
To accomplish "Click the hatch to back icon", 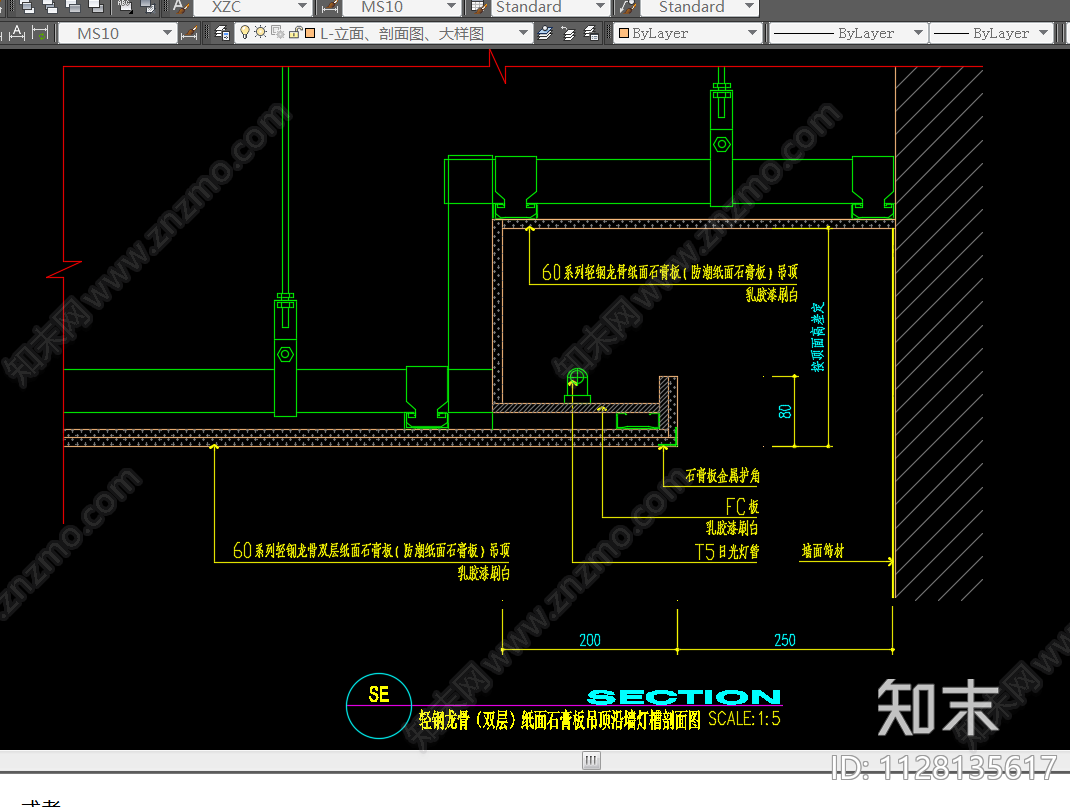I will 147,7.
